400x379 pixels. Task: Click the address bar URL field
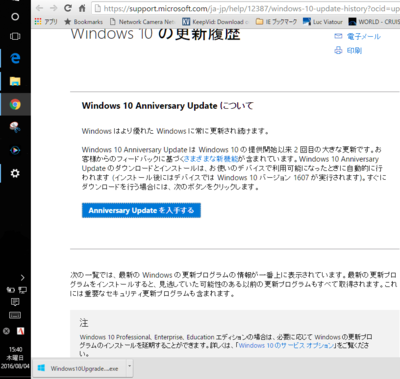246,8
